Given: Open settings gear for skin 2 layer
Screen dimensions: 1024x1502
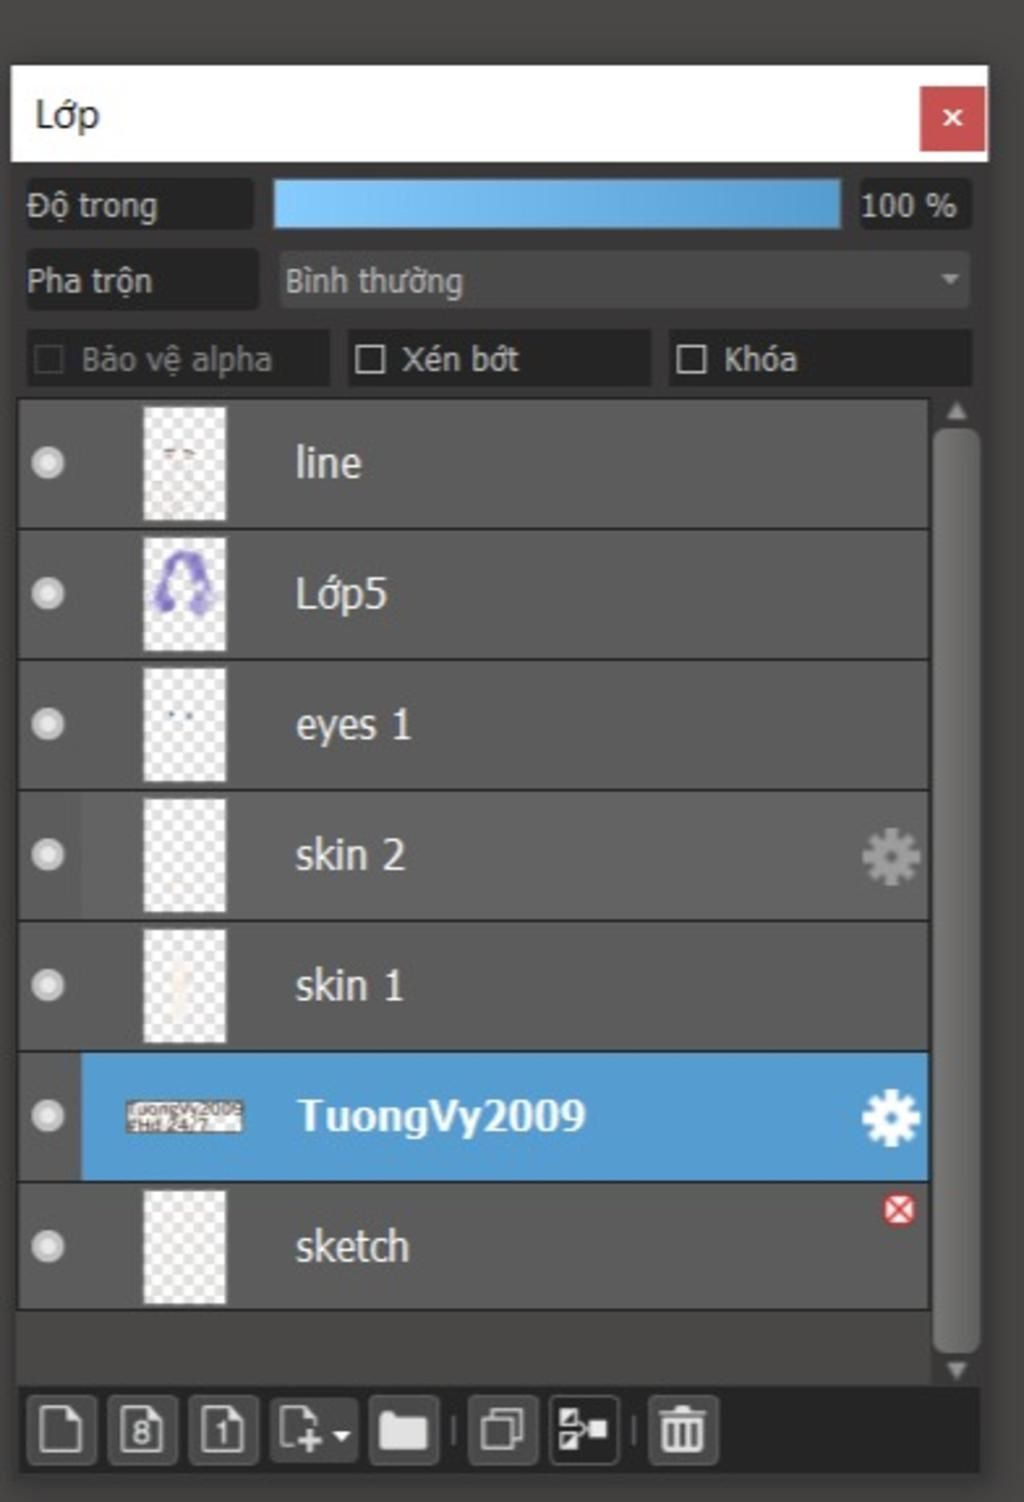Looking at the screenshot, I should click(x=890, y=856).
